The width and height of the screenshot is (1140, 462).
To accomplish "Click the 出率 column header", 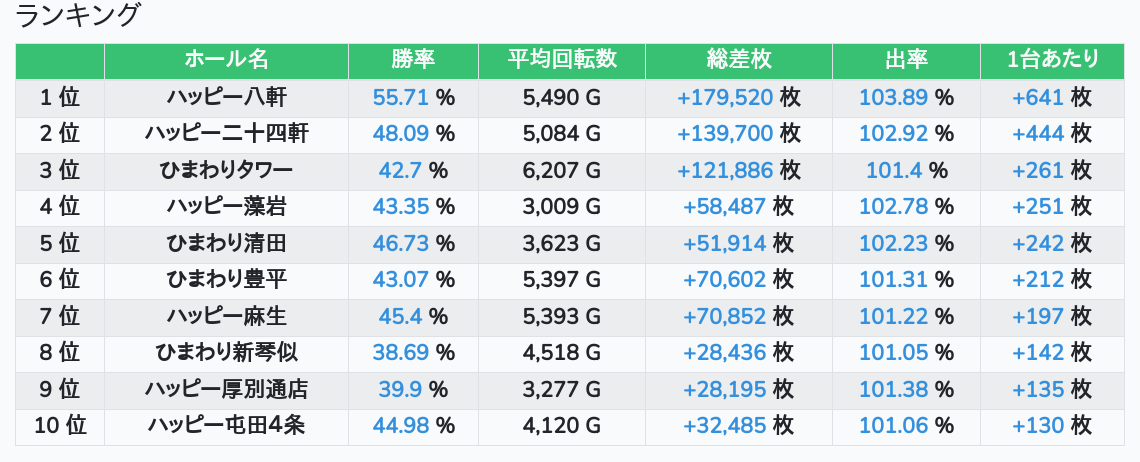I will click(906, 60).
